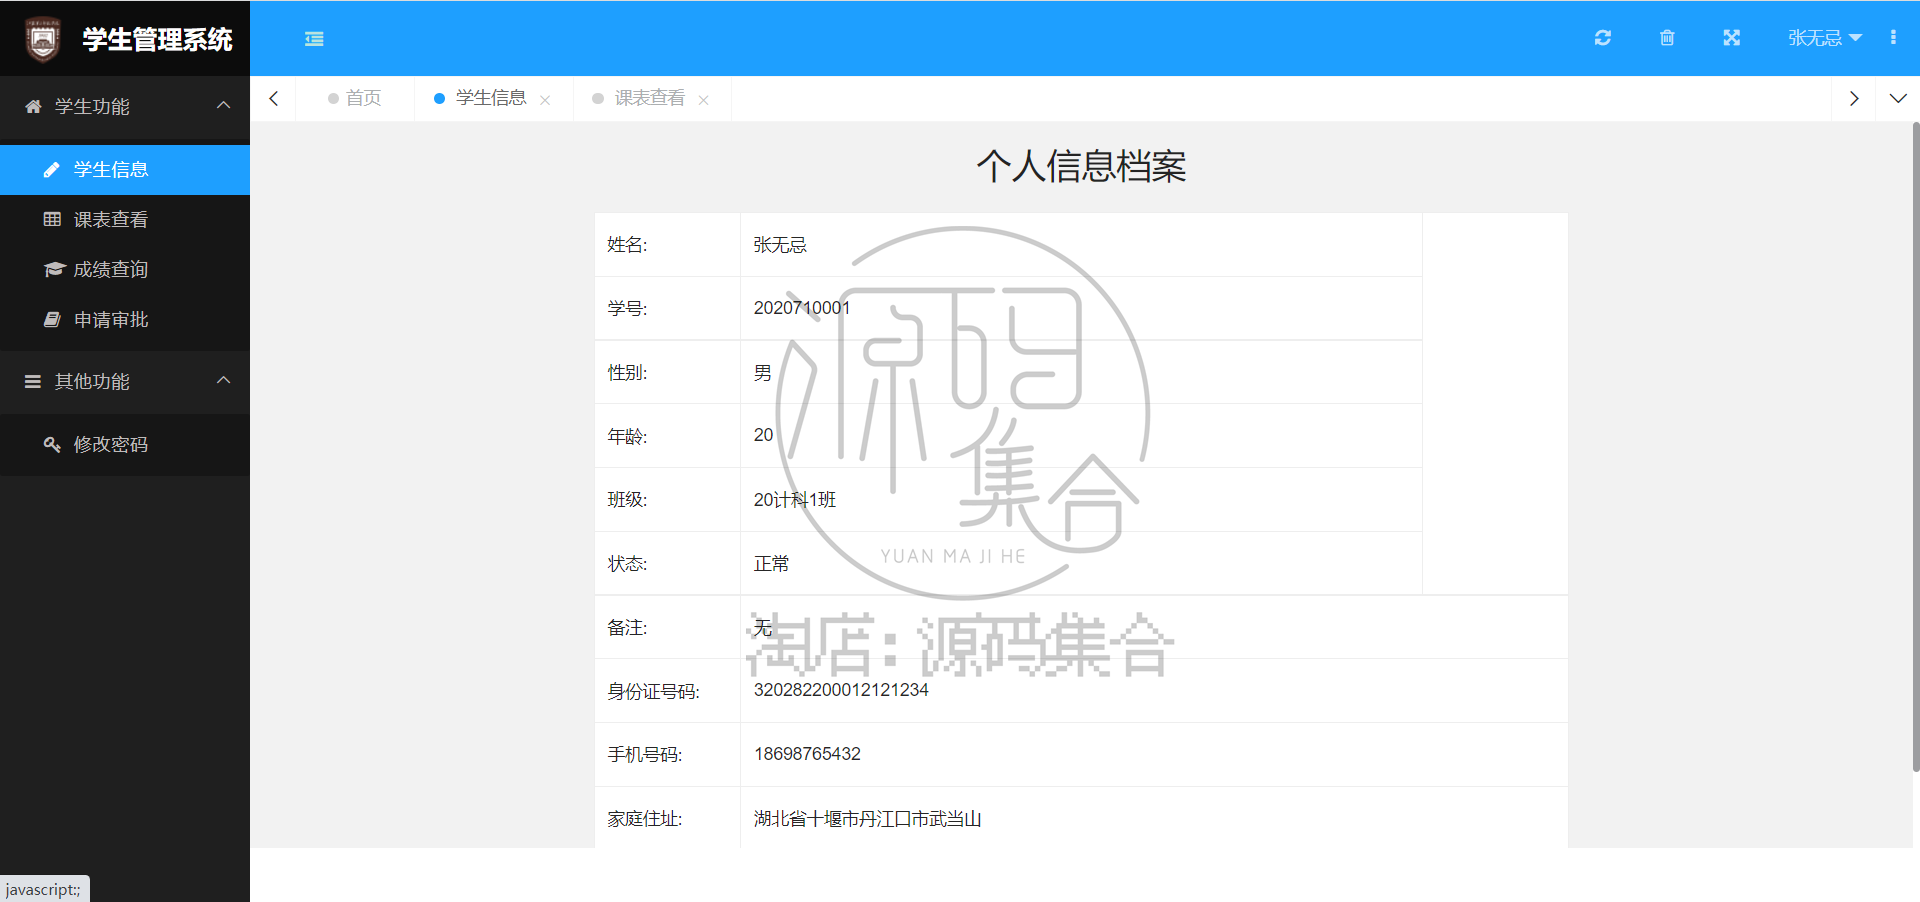The image size is (1920, 902).
Task: Open 学生信息 in the sidebar
Action: pyautogui.click(x=125, y=170)
